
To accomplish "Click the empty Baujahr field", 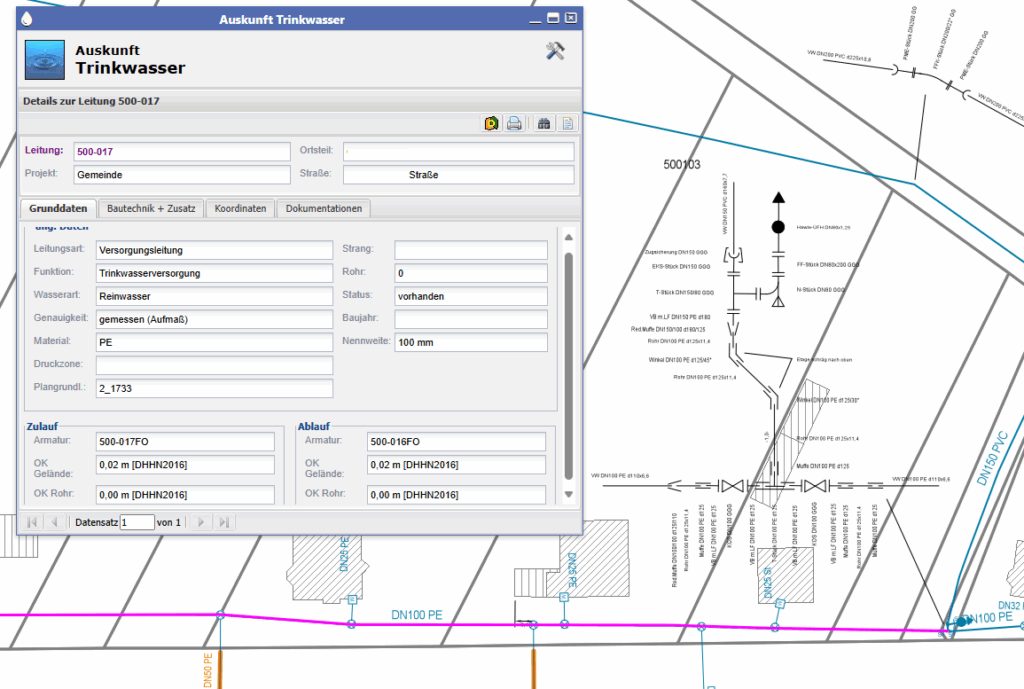I will (x=471, y=319).
